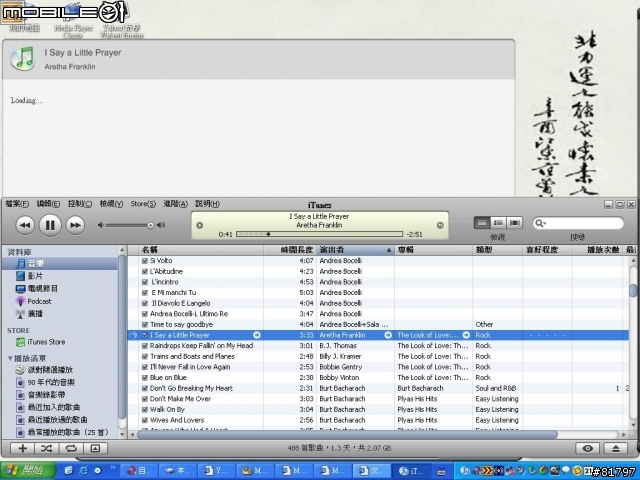Uncheck the L'Abitudine song checkbox
Image resolution: width=640 pixels, height=480 pixels.
144,271
